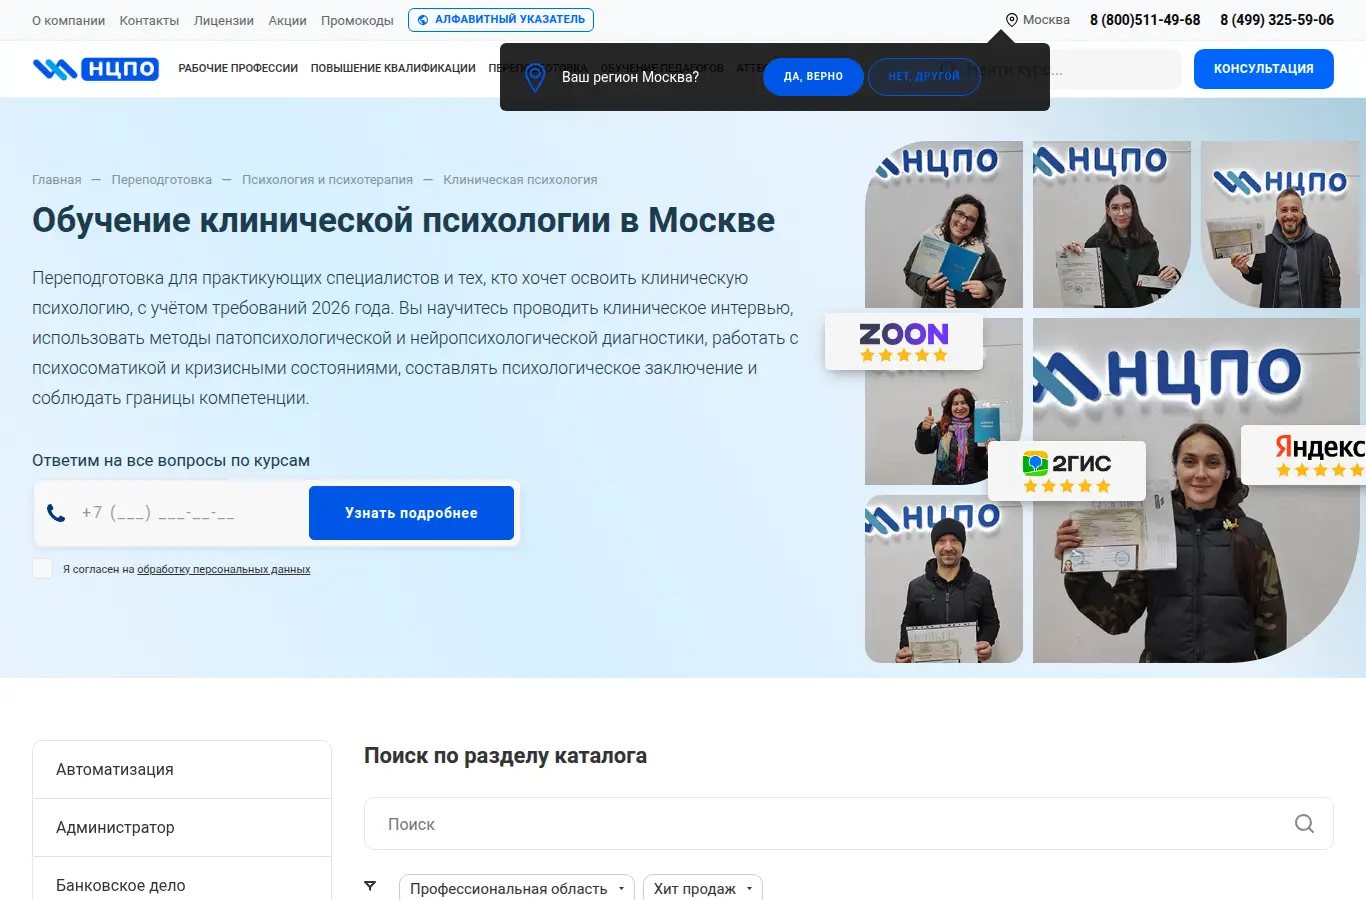The image size is (1366, 900).
Task: Open the Яндекс rating badge
Action: click(1304, 455)
